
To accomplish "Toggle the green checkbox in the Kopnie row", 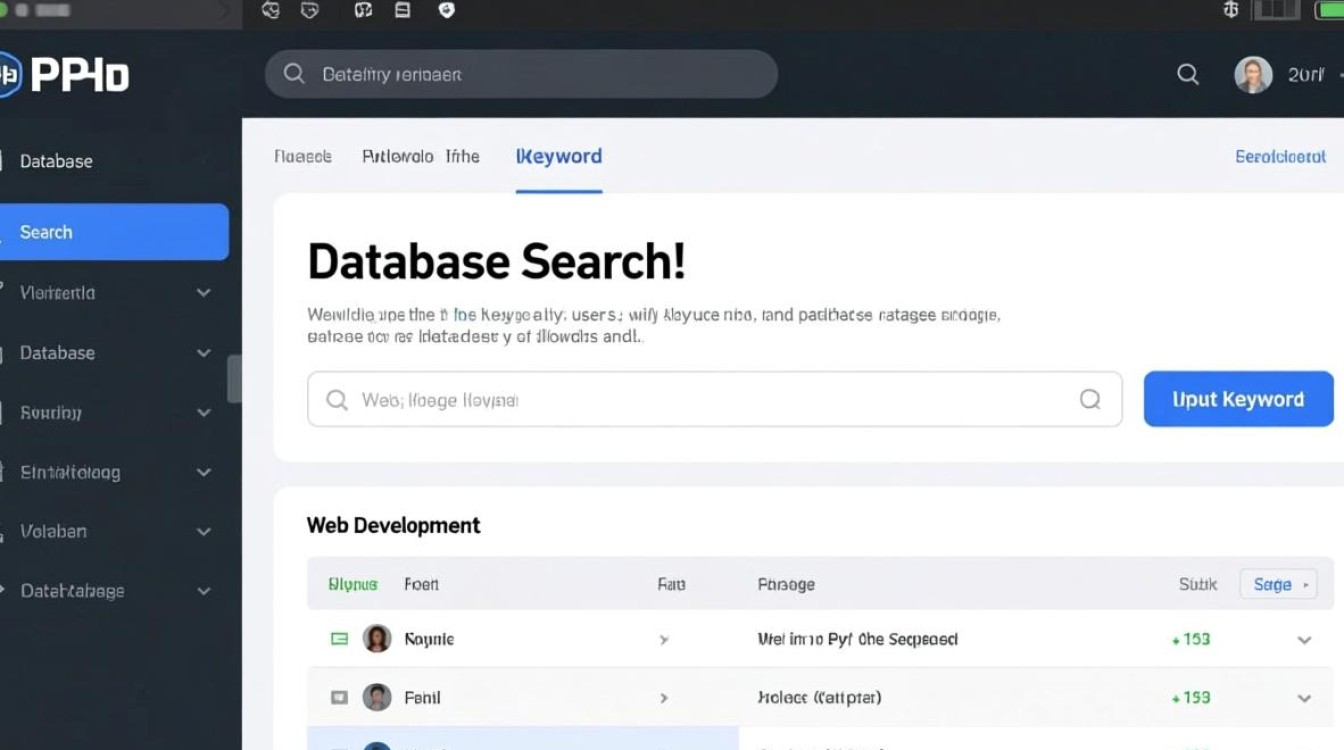I will point(339,639).
